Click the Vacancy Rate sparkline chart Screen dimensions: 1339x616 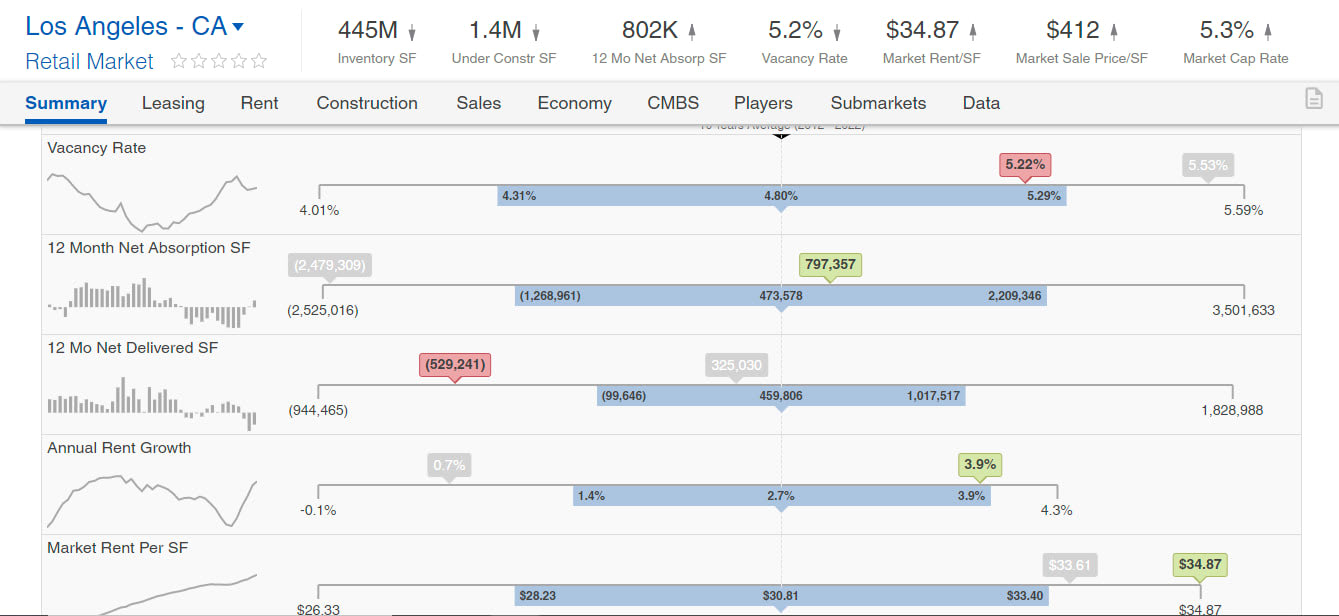(152, 199)
